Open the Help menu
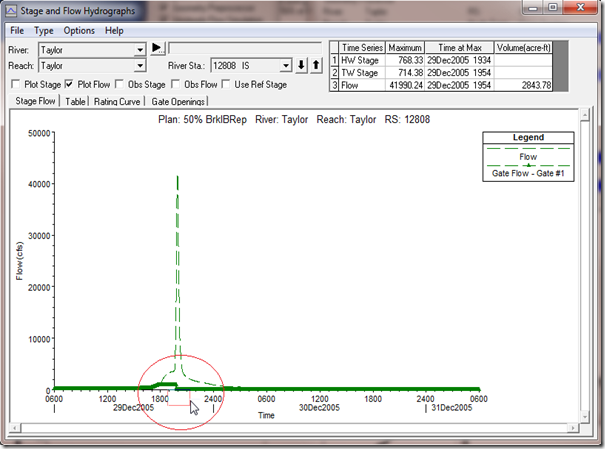This screenshot has width=605, height=449. tap(114, 30)
